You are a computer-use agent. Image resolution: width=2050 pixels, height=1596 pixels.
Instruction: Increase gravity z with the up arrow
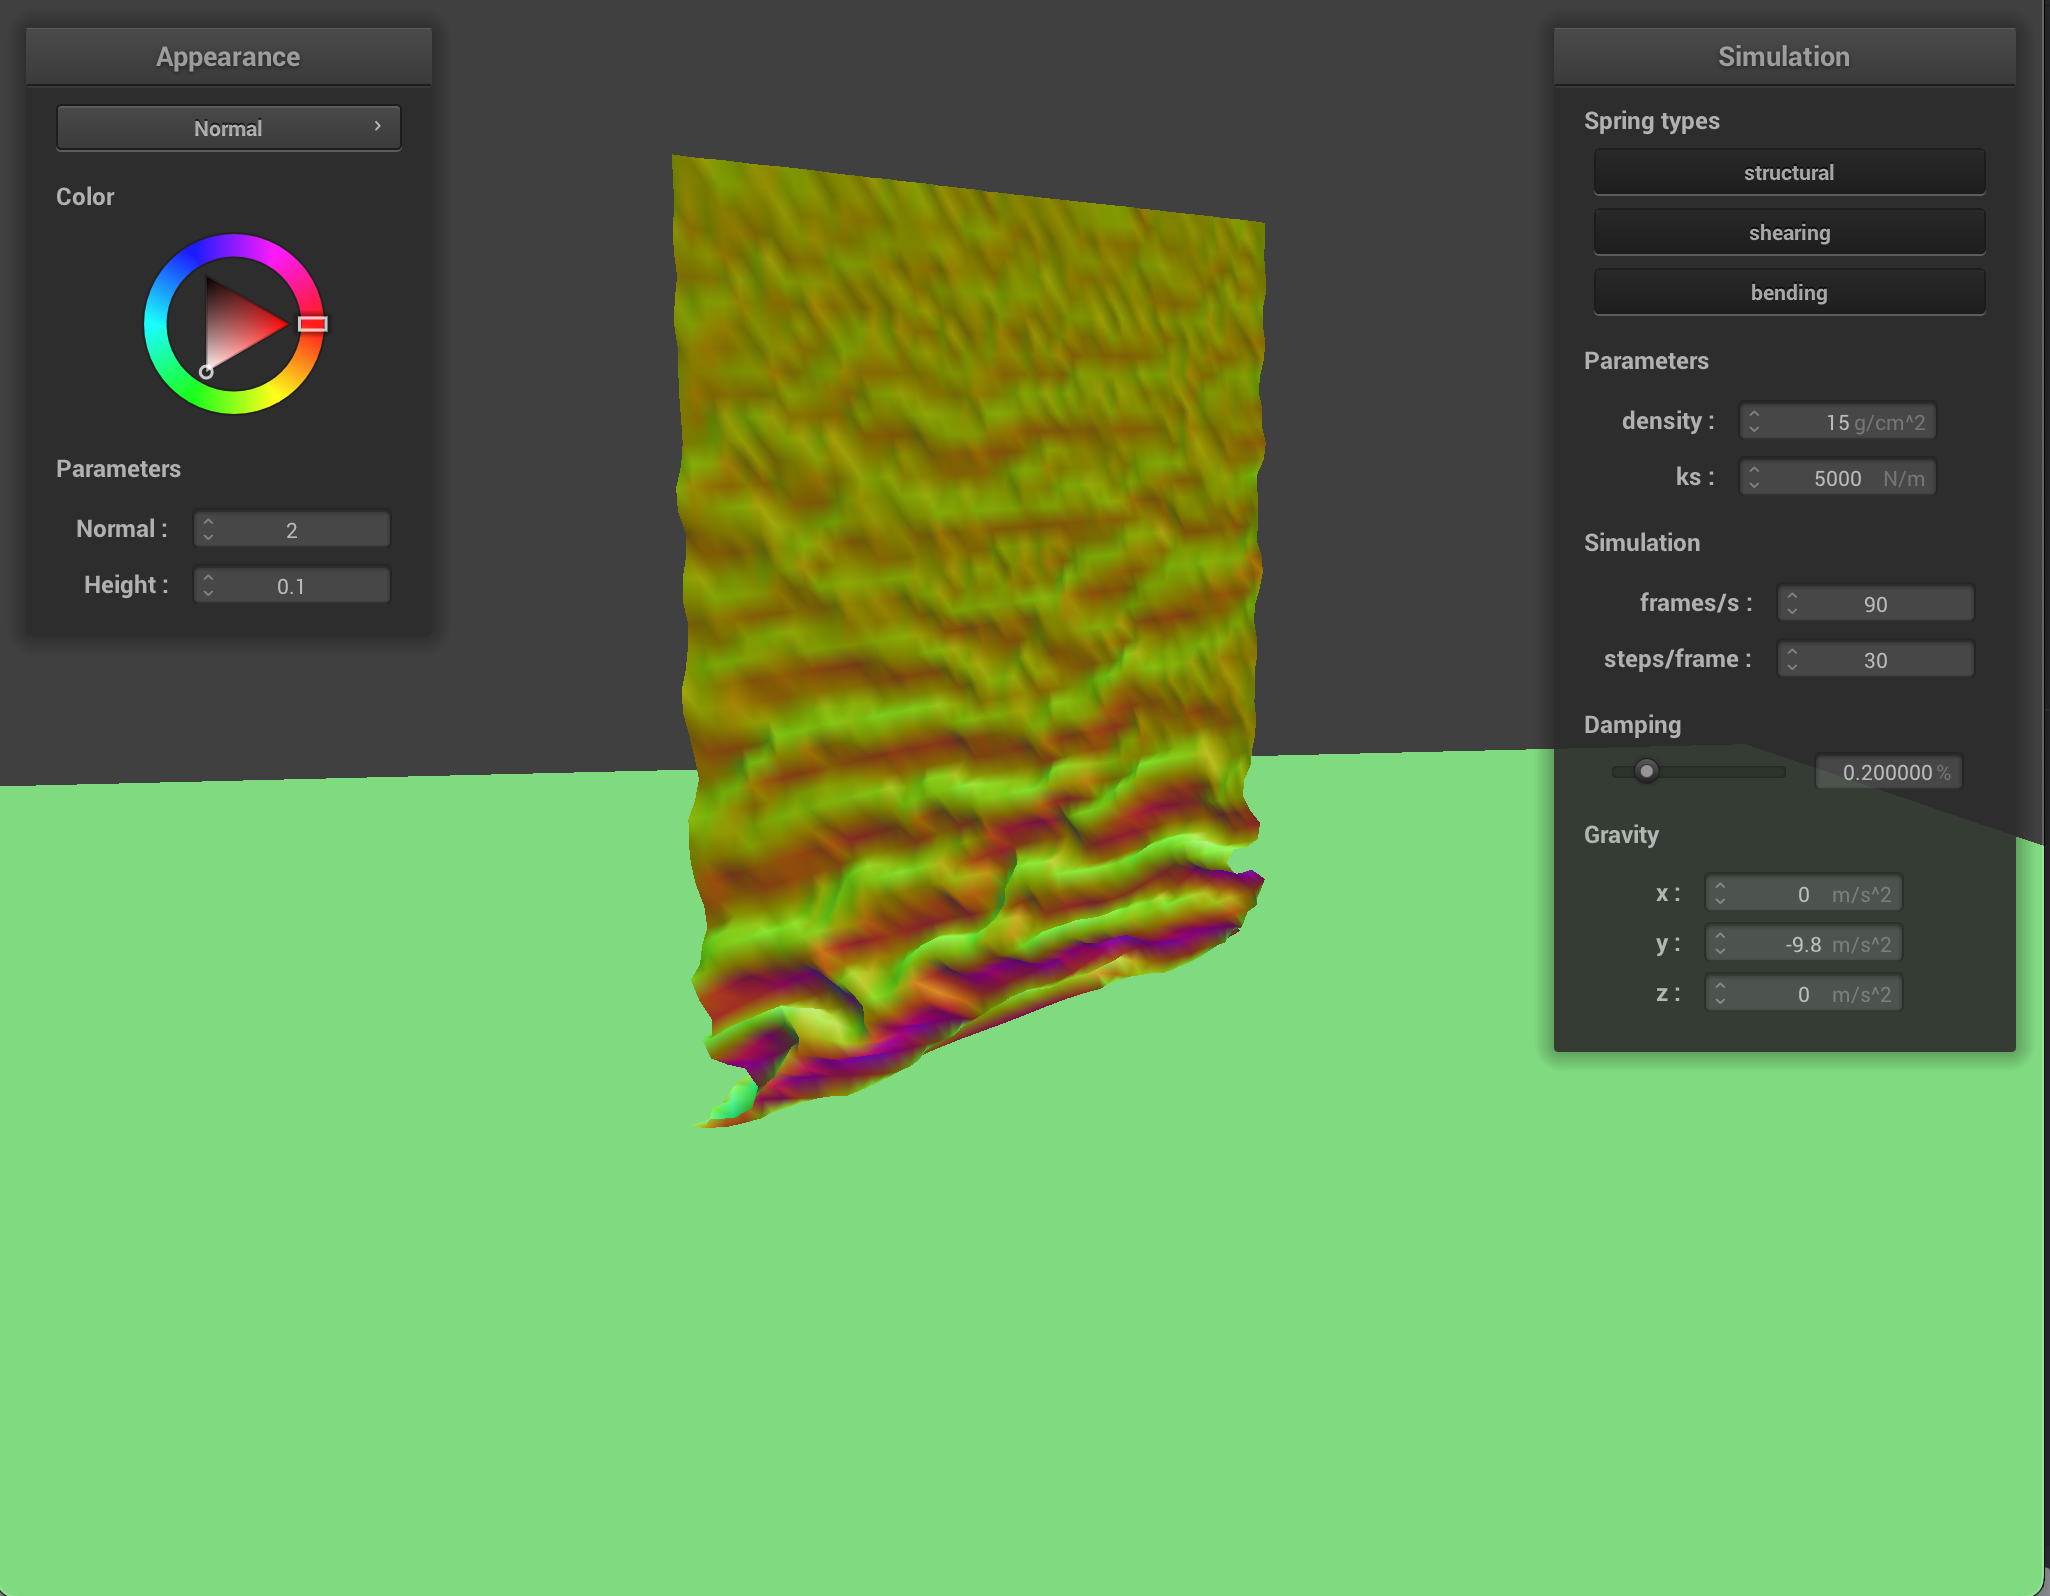[1720, 985]
